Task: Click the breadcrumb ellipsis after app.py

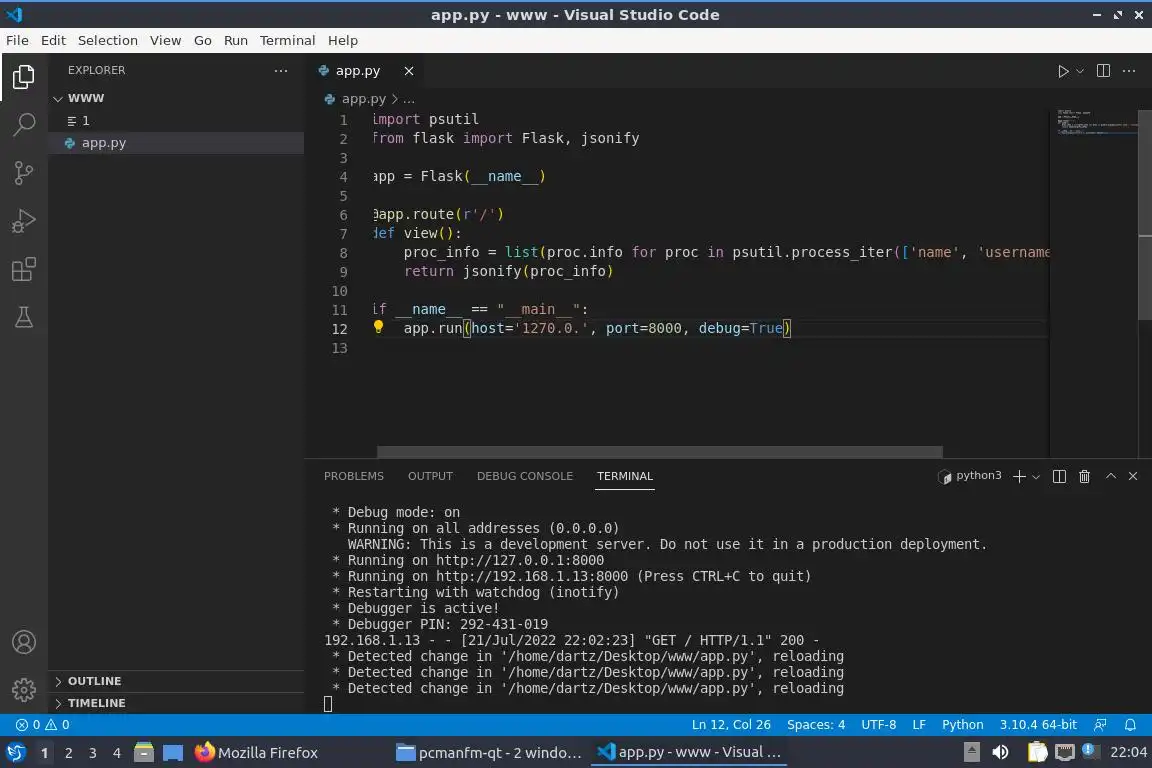Action: pos(409,99)
